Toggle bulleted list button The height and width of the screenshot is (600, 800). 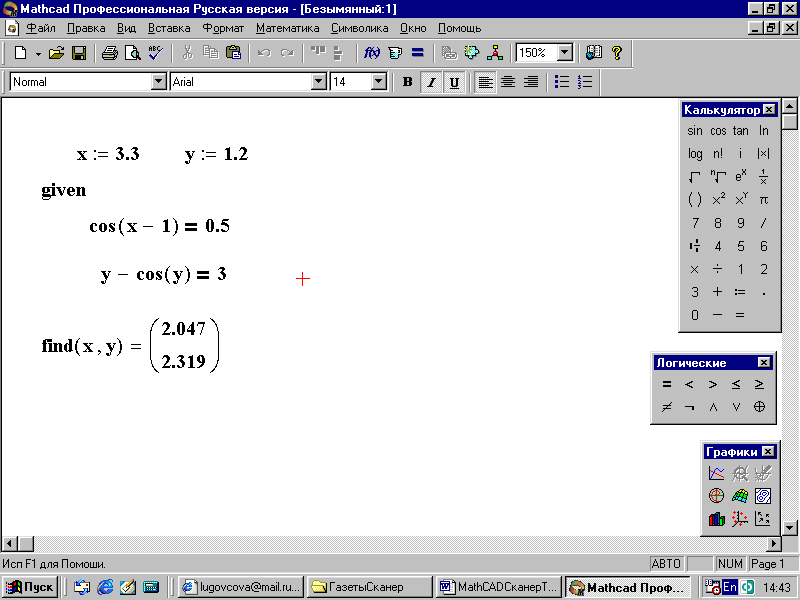point(562,82)
